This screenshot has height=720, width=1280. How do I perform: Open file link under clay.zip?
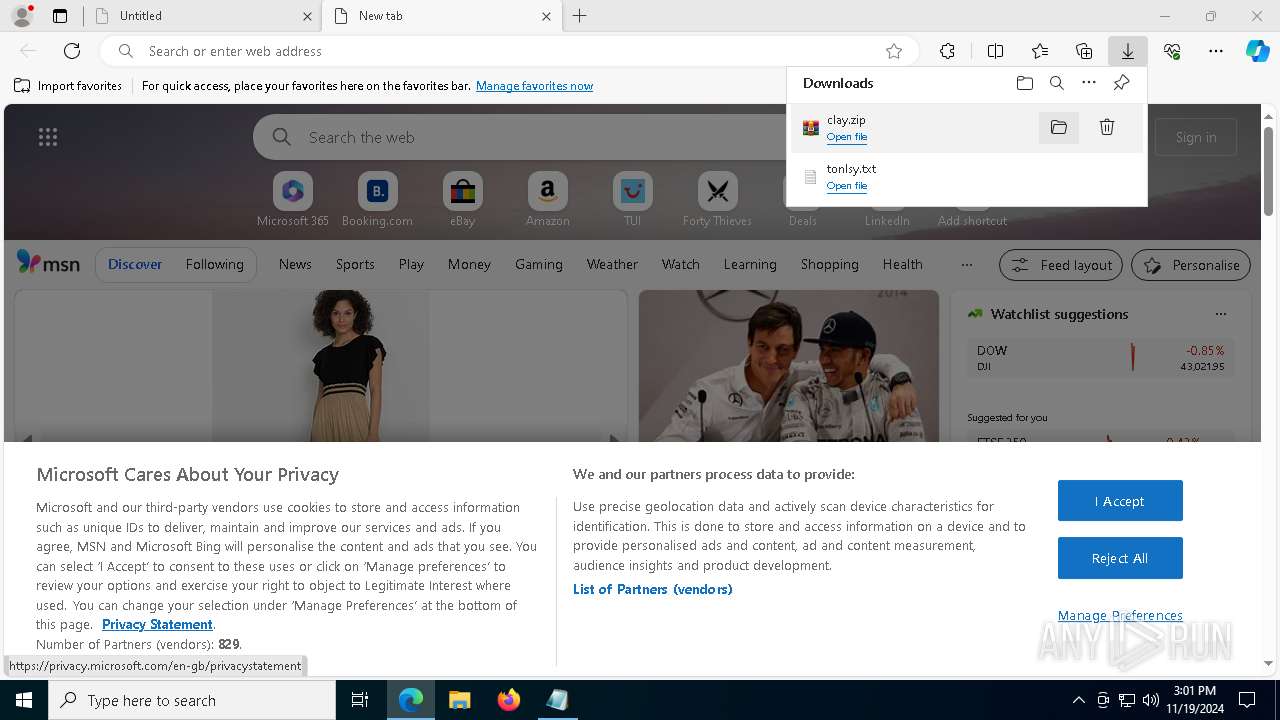pos(847,137)
